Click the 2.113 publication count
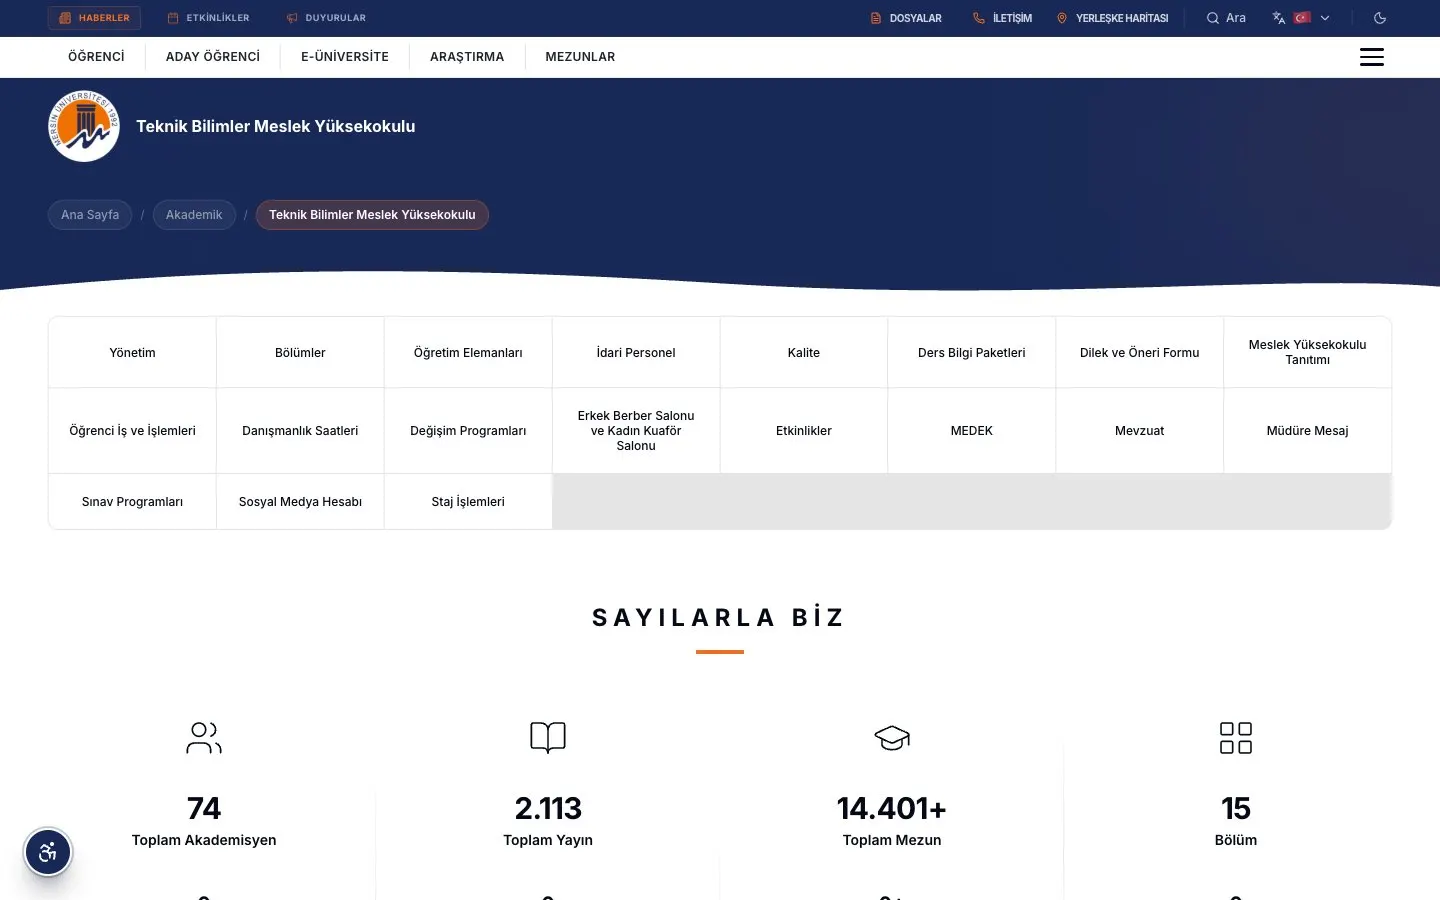 pyautogui.click(x=548, y=808)
